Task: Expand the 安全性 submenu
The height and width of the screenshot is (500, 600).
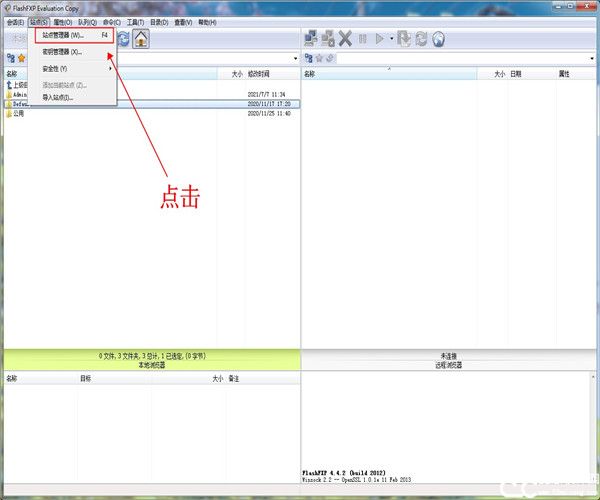Action: click(x=76, y=68)
